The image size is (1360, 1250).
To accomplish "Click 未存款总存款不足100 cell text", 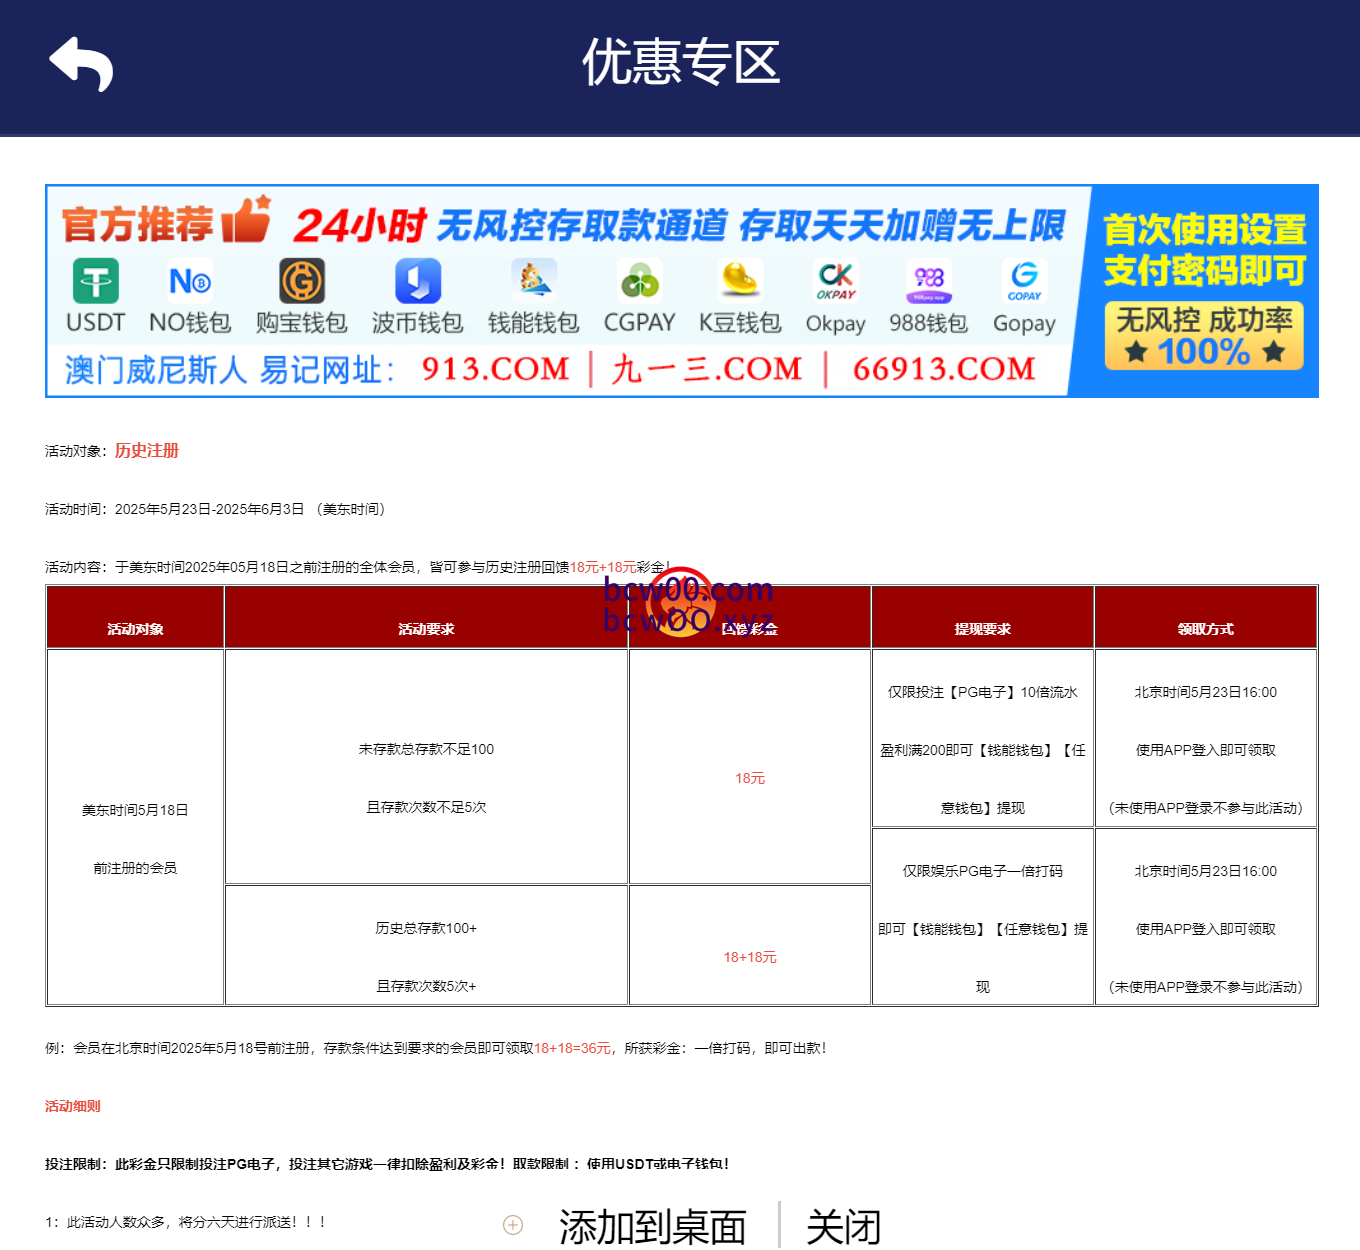I will tap(426, 749).
